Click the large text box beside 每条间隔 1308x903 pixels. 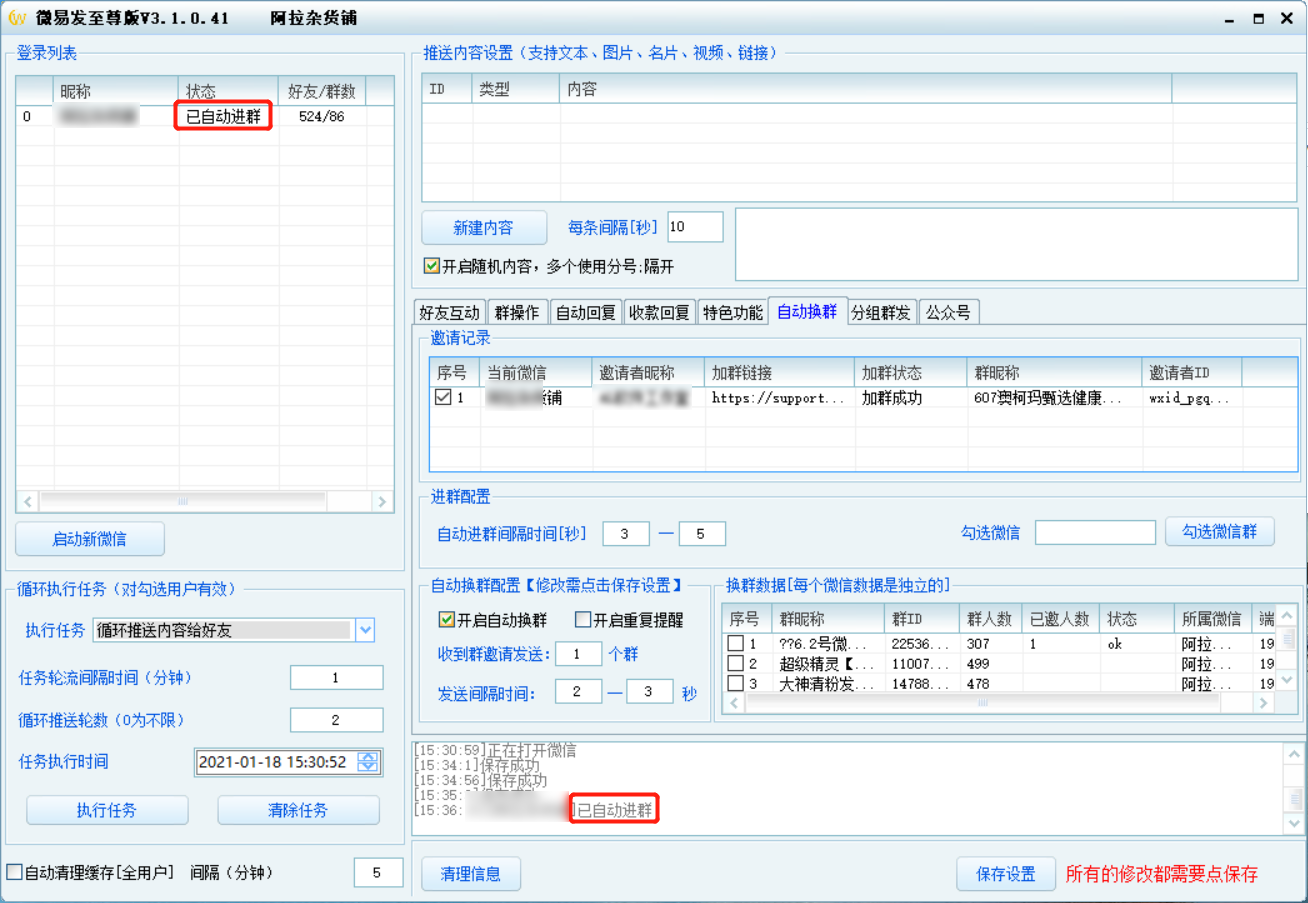[1017, 244]
